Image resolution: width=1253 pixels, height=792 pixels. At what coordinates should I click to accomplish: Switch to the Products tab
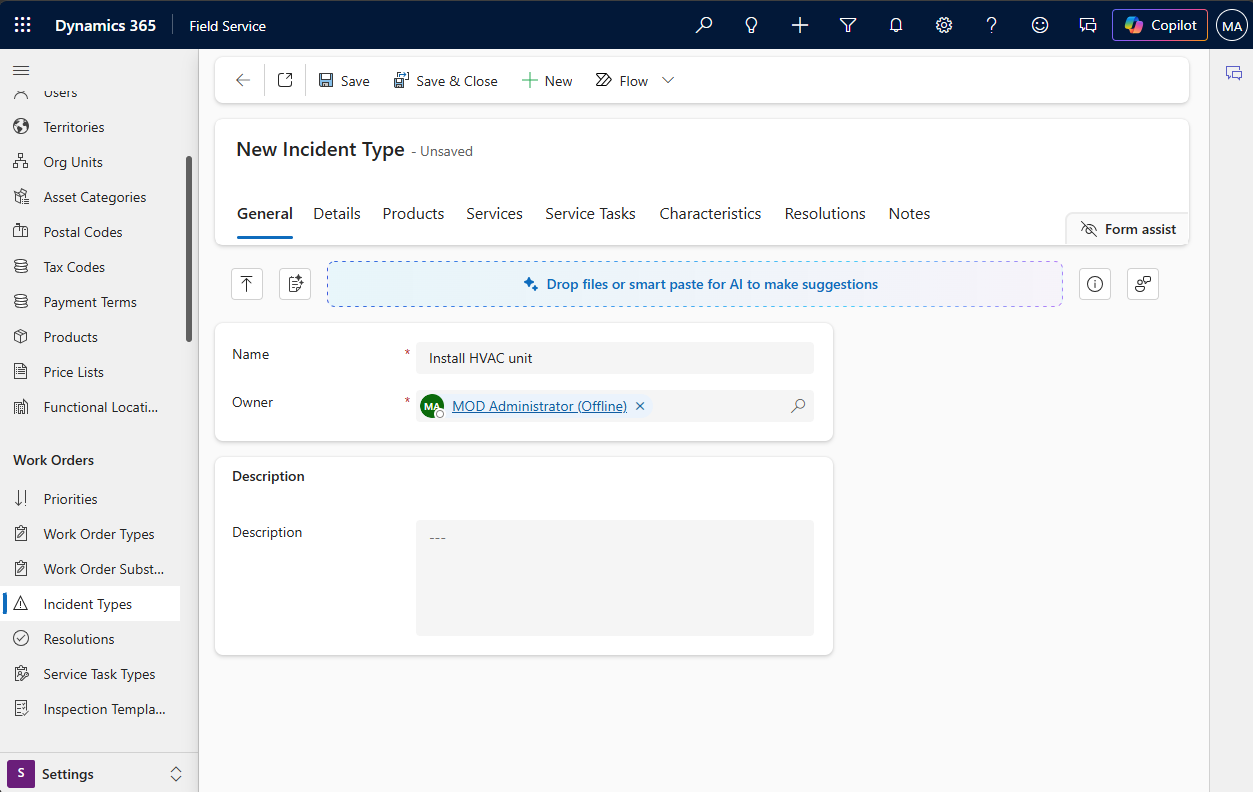click(413, 214)
